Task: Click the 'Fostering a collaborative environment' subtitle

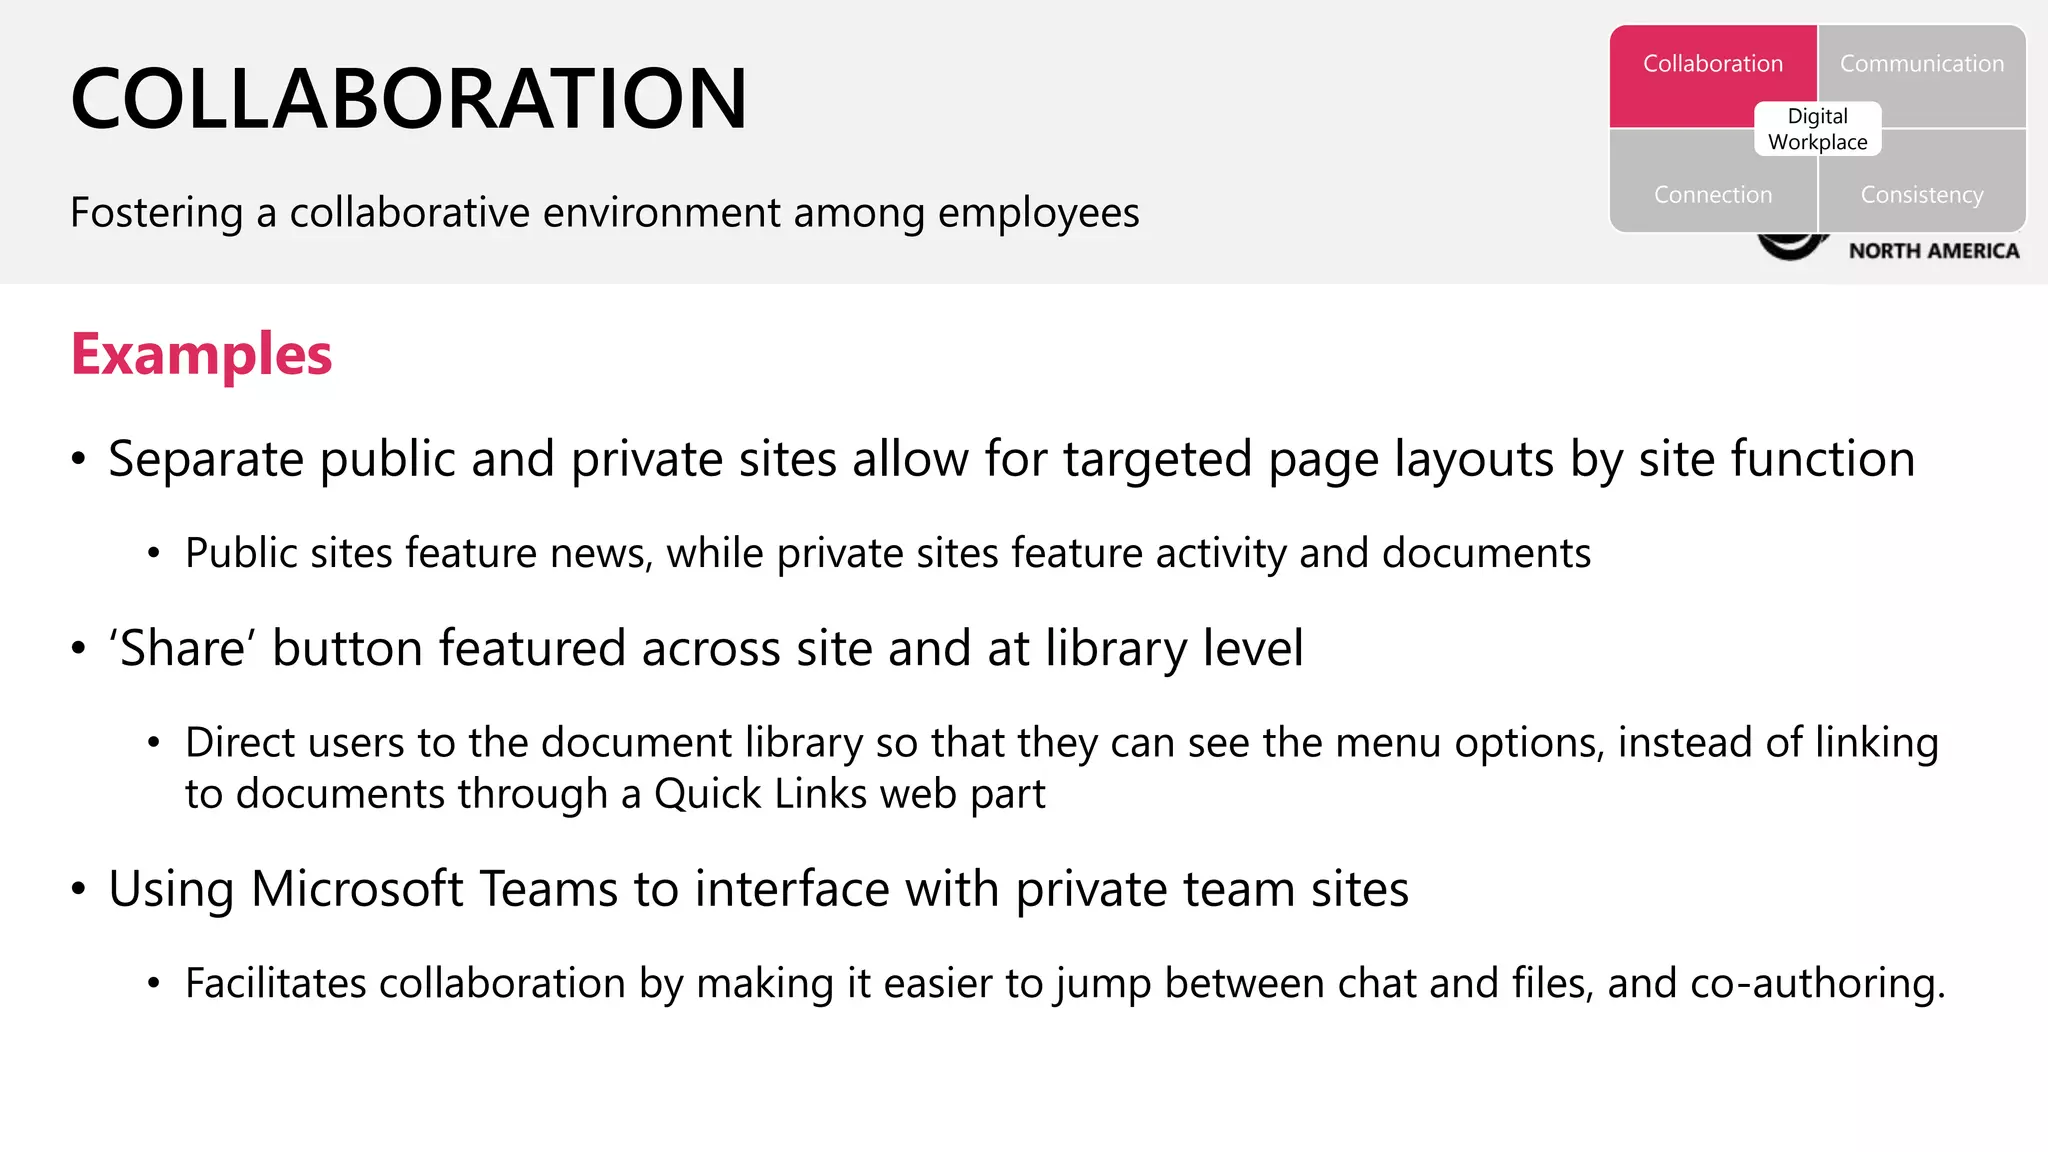Action: click(605, 213)
